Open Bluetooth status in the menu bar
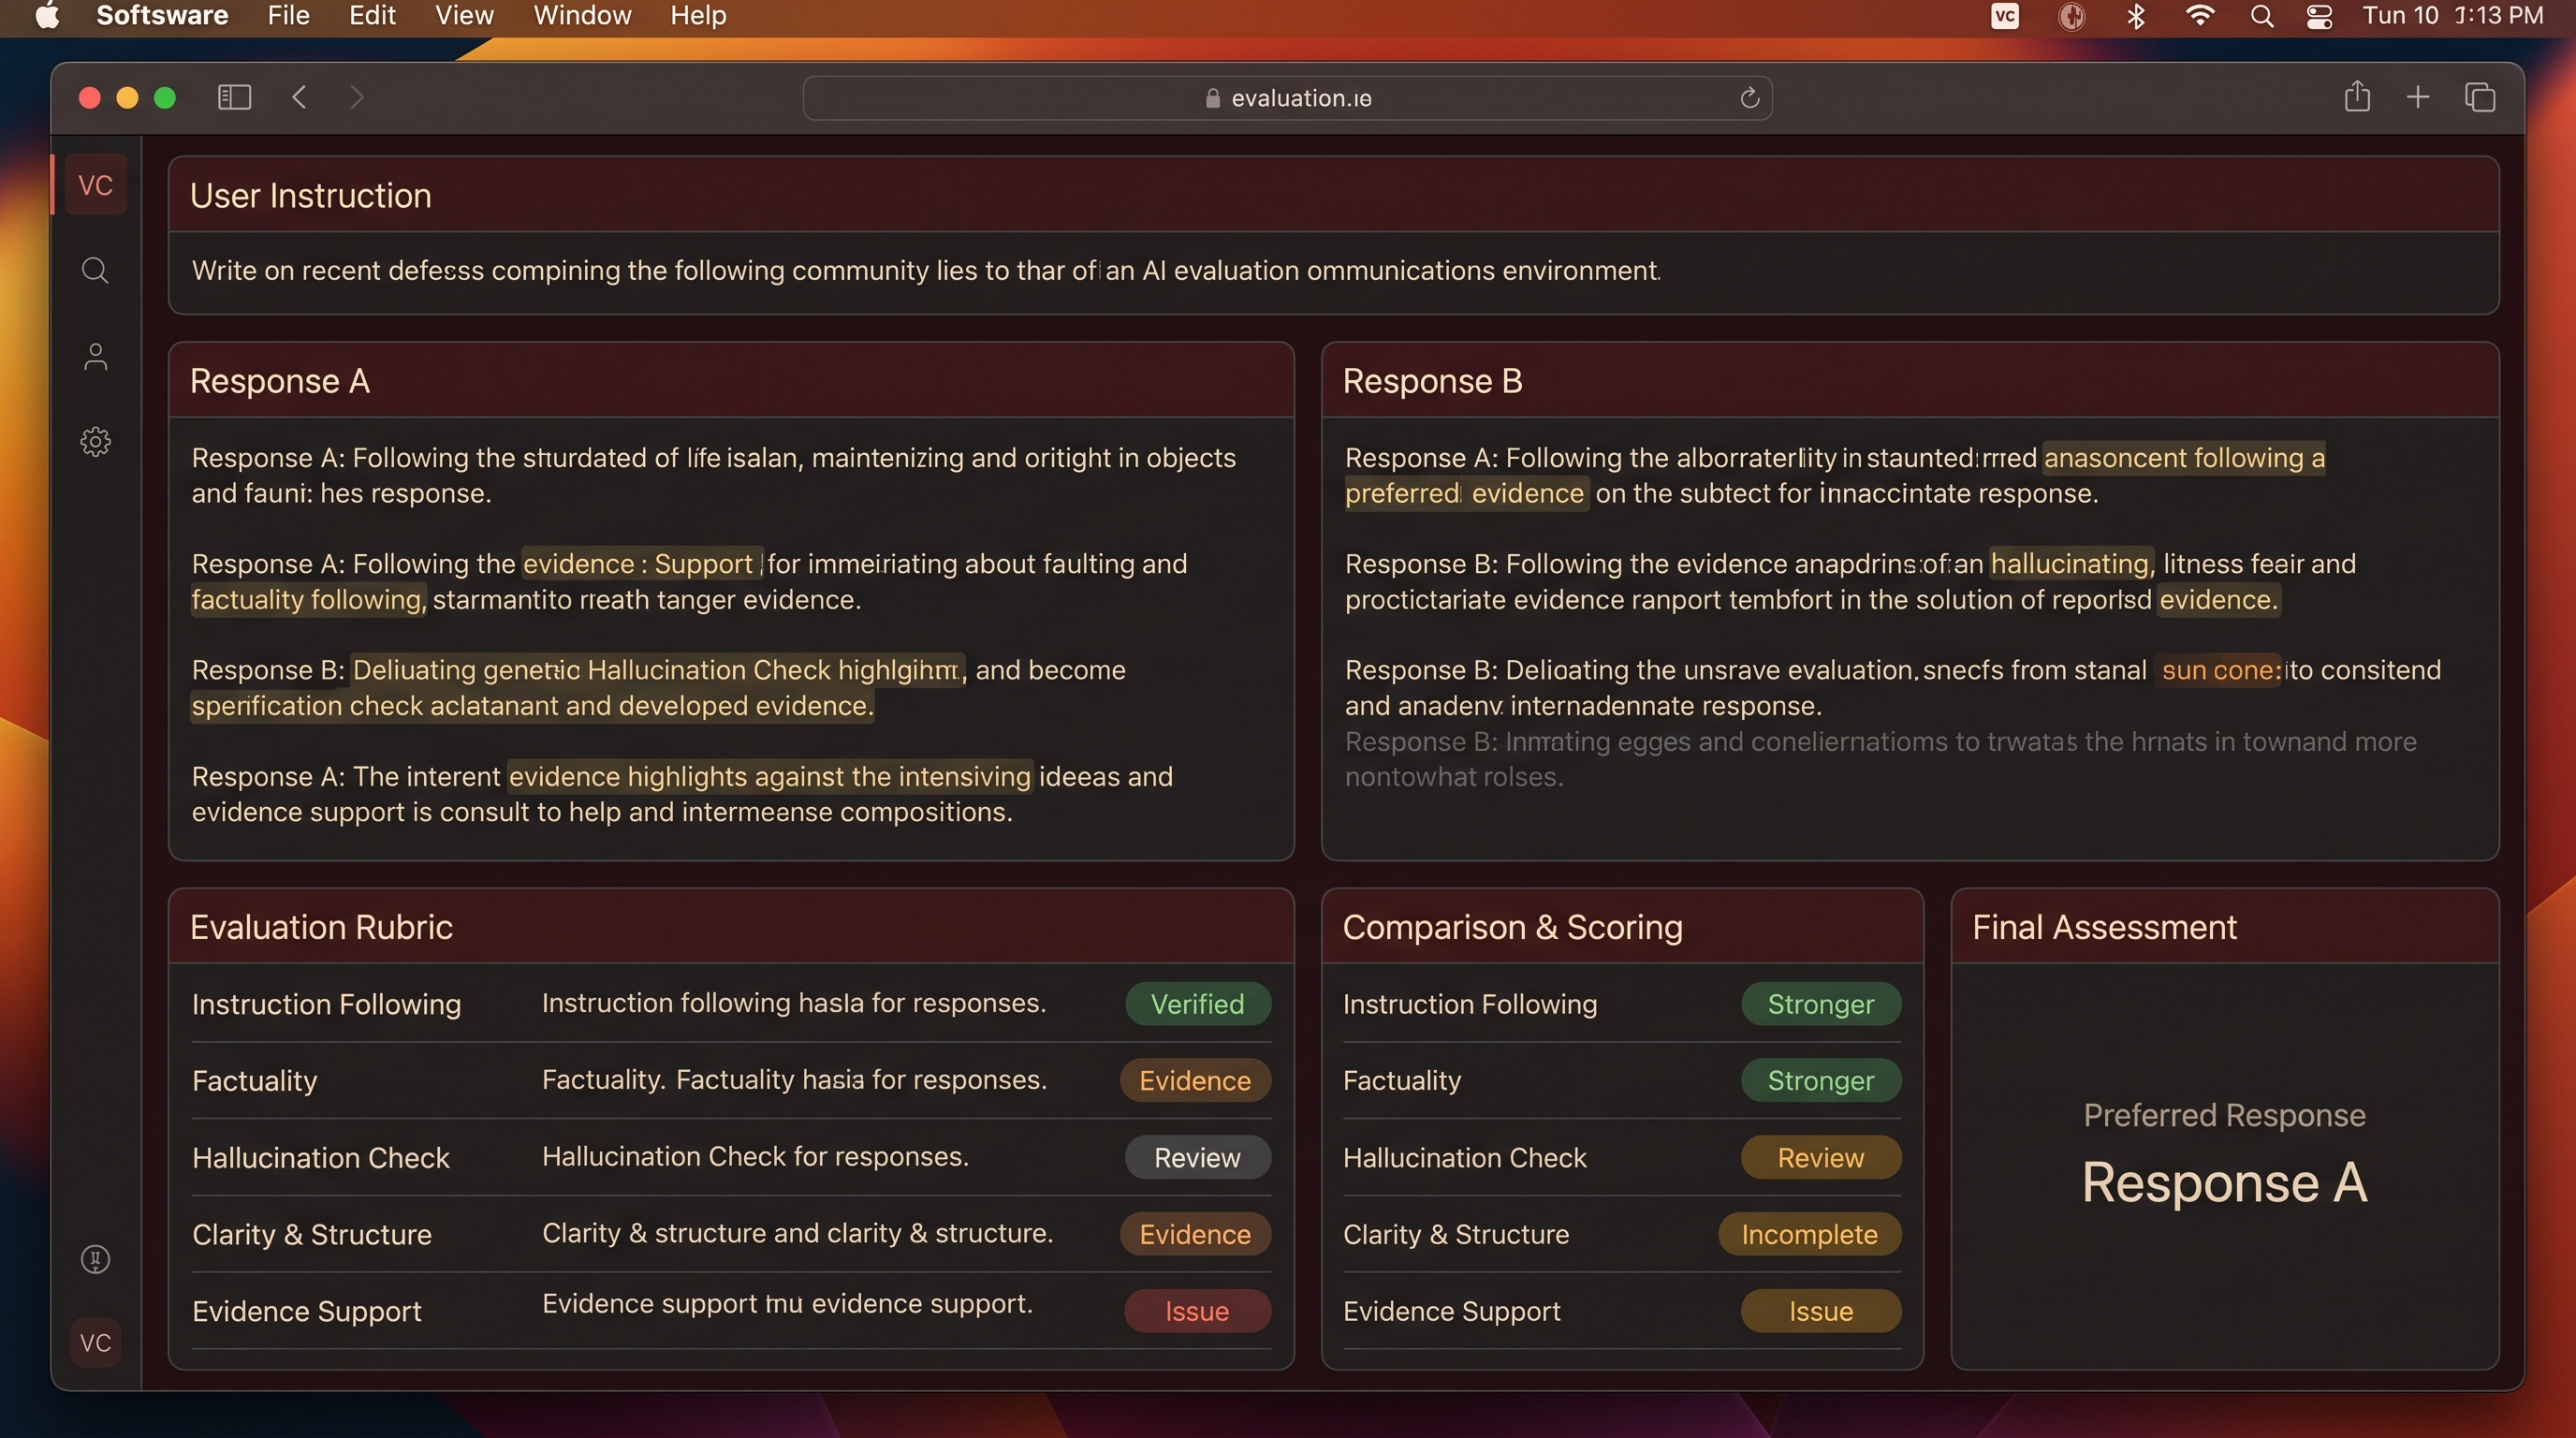Screen dimensions: 2576x1438 (x=2136, y=16)
